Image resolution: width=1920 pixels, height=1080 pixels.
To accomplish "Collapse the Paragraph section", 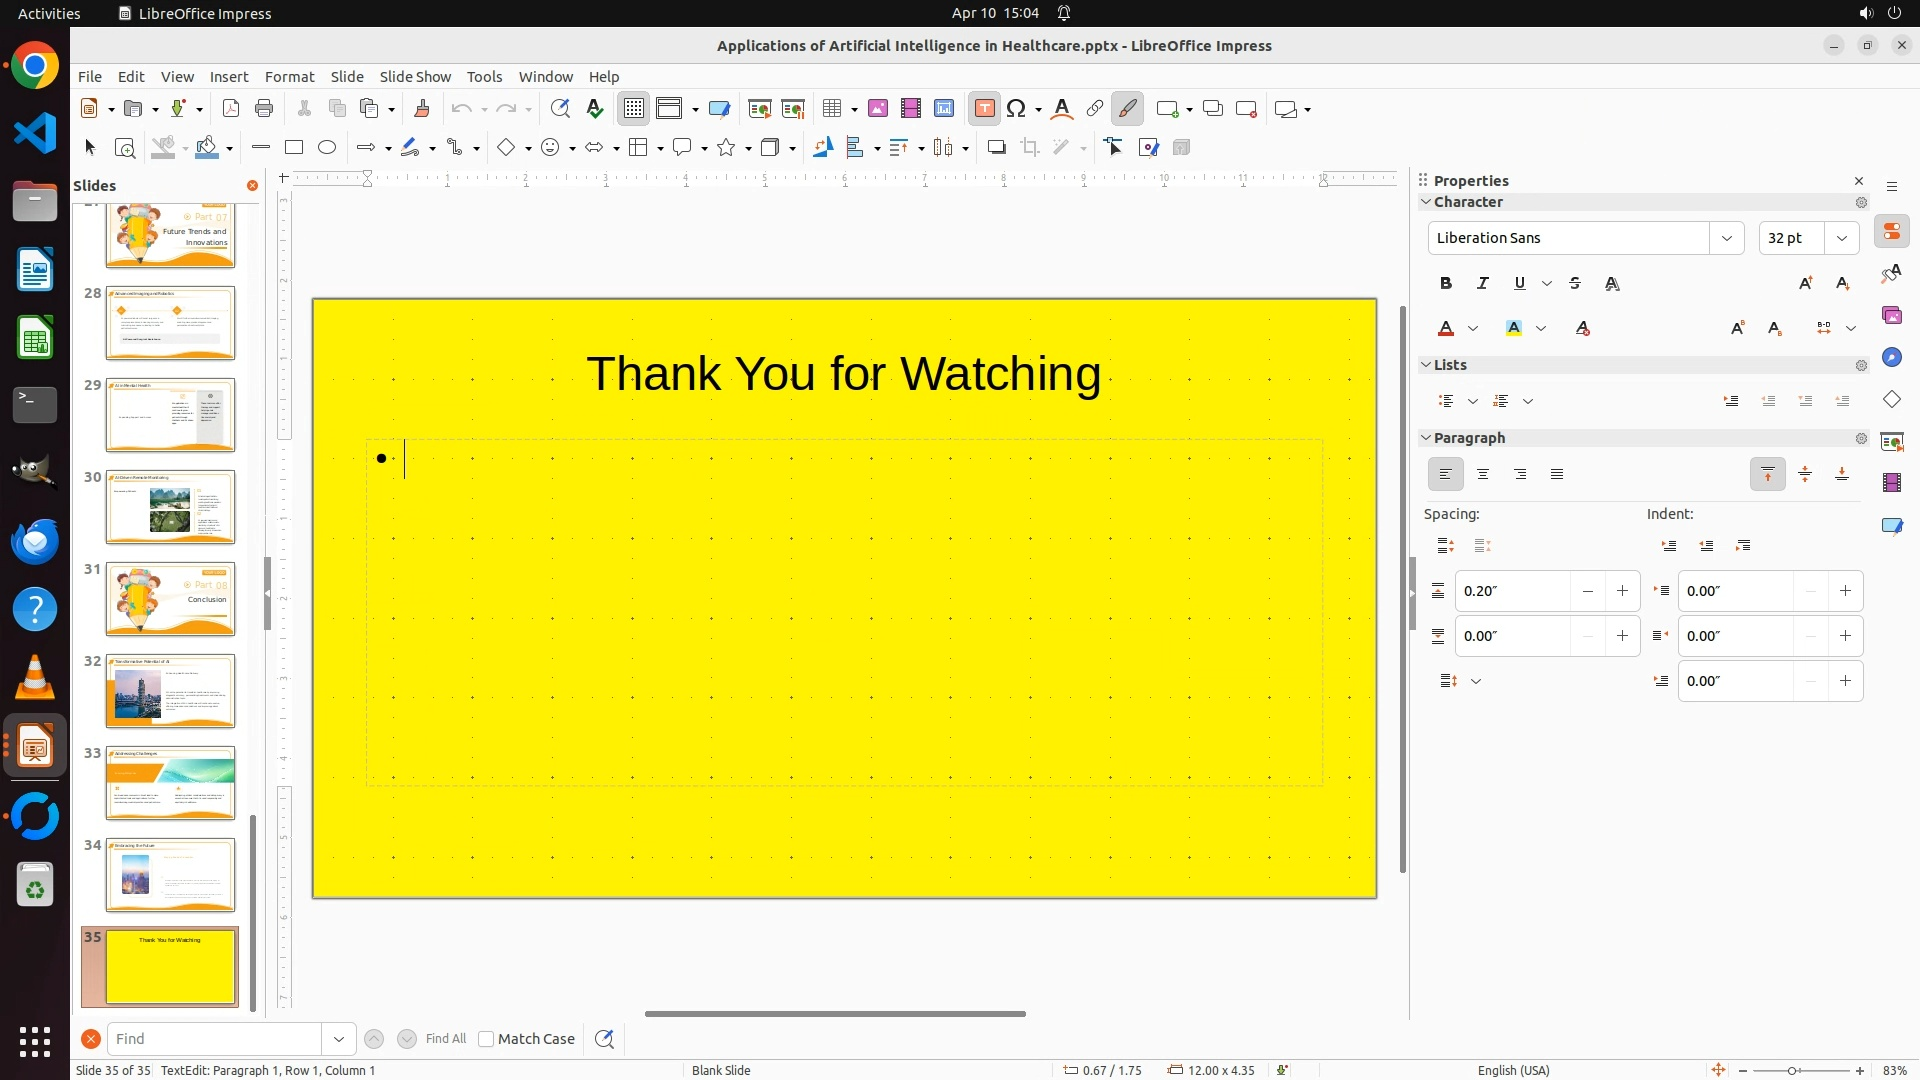I will [1426, 438].
